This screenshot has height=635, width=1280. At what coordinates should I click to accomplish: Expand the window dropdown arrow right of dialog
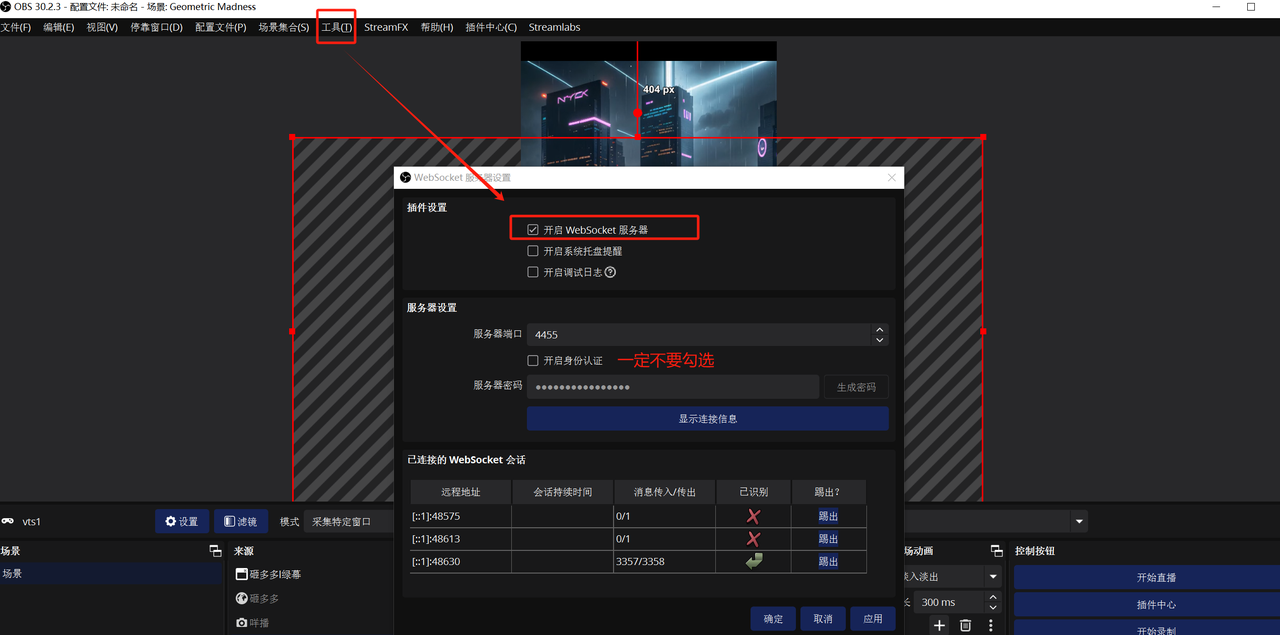tap(1078, 522)
